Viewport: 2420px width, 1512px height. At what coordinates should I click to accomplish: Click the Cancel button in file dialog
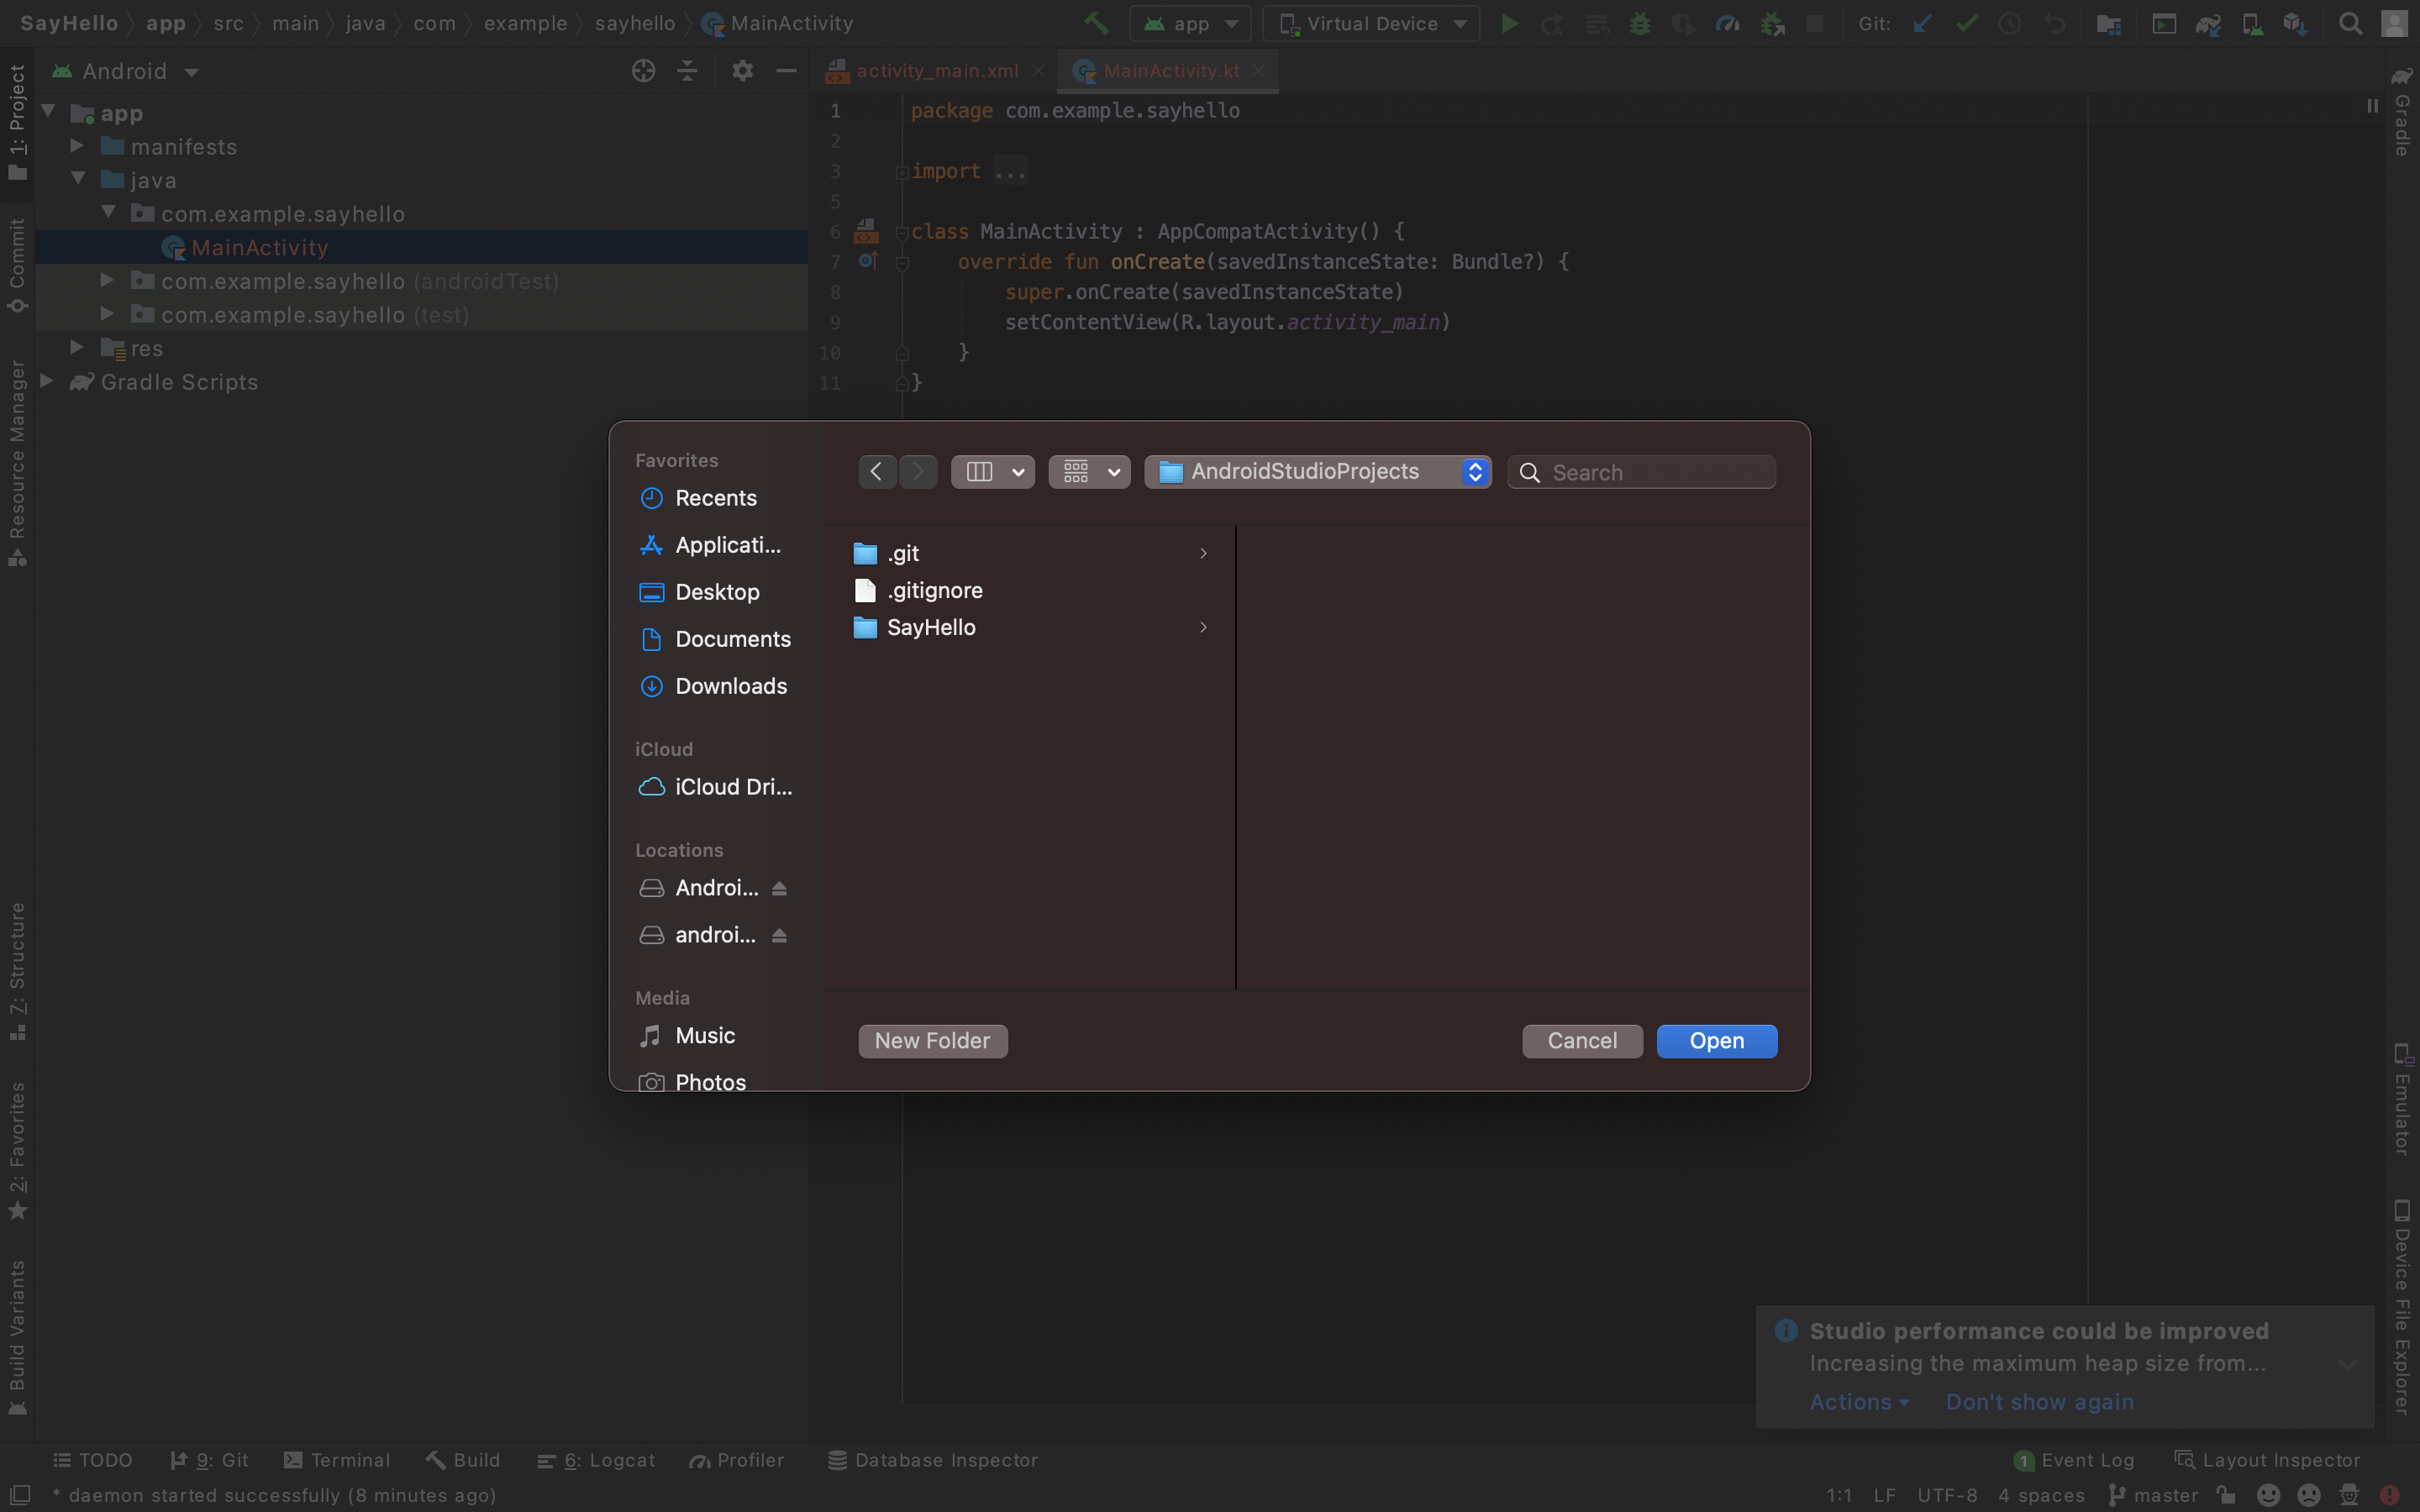pyautogui.click(x=1582, y=1041)
